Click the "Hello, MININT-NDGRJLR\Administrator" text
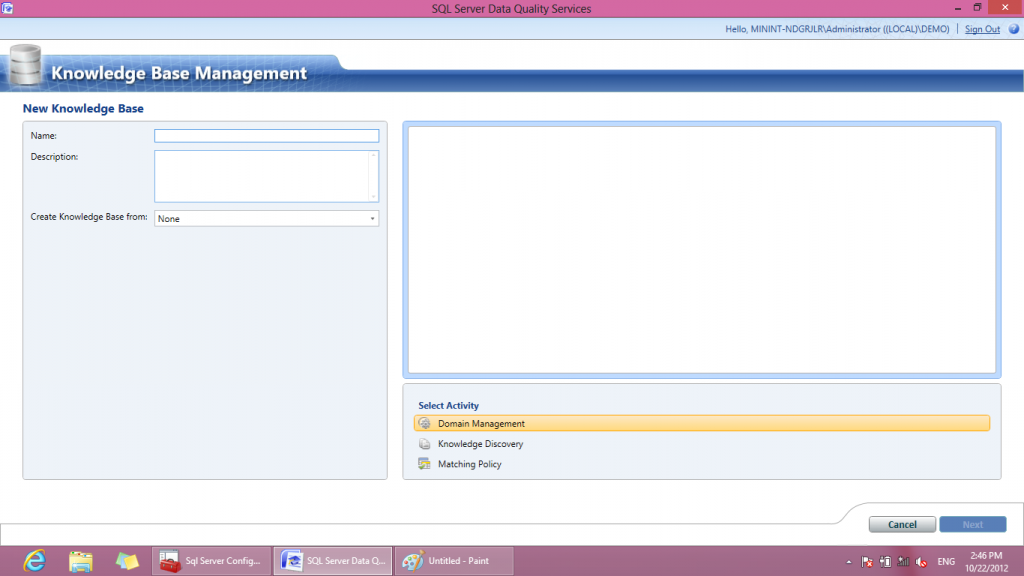Viewport: 1024px width, 576px height. 803,29
